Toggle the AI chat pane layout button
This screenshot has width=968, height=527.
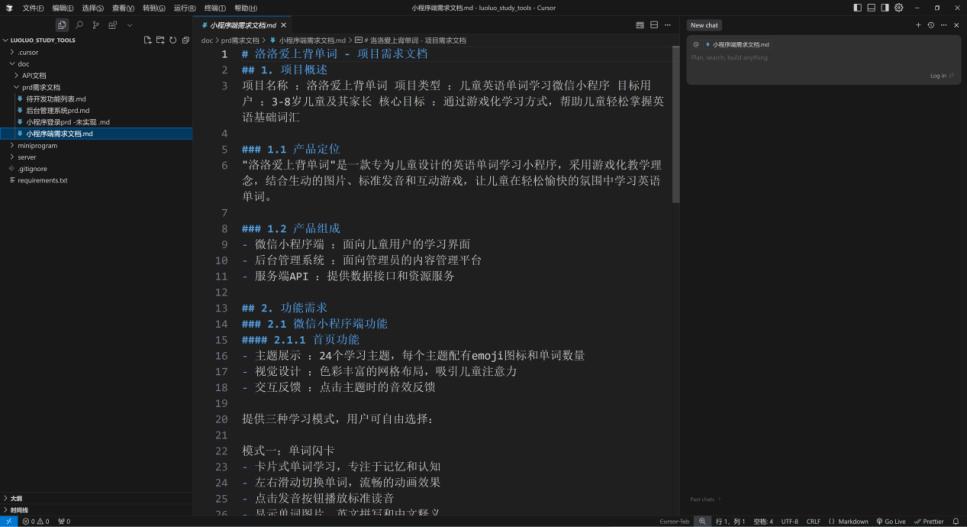tap(885, 8)
